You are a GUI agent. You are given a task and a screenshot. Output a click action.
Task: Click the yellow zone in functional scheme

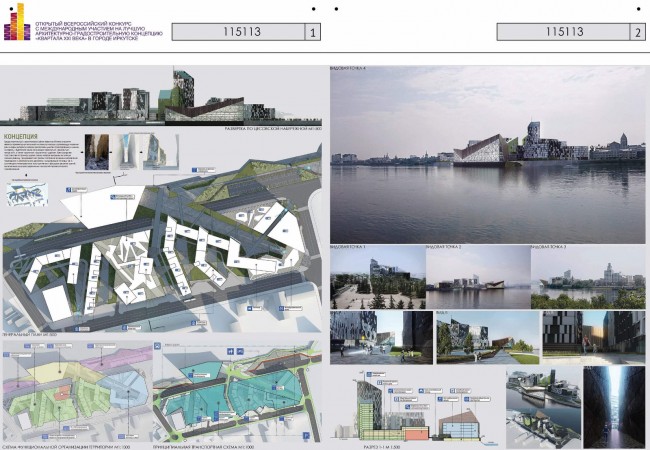(62, 373)
